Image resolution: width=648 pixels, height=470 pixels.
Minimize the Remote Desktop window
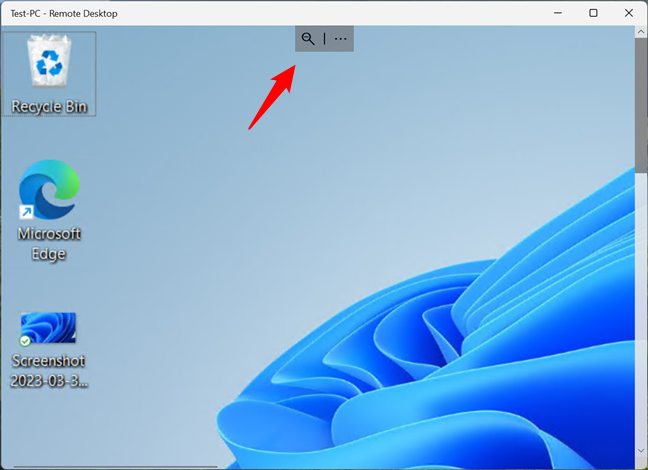tap(558, 13)
